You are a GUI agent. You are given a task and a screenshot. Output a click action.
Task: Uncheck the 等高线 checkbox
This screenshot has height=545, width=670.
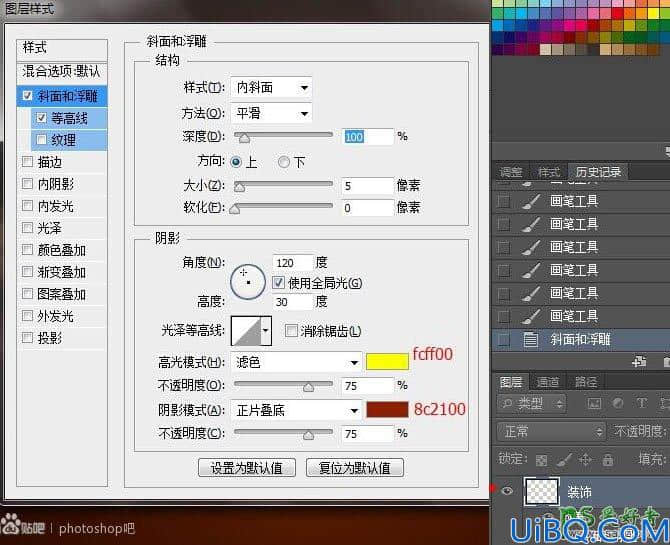pos(41,118)
